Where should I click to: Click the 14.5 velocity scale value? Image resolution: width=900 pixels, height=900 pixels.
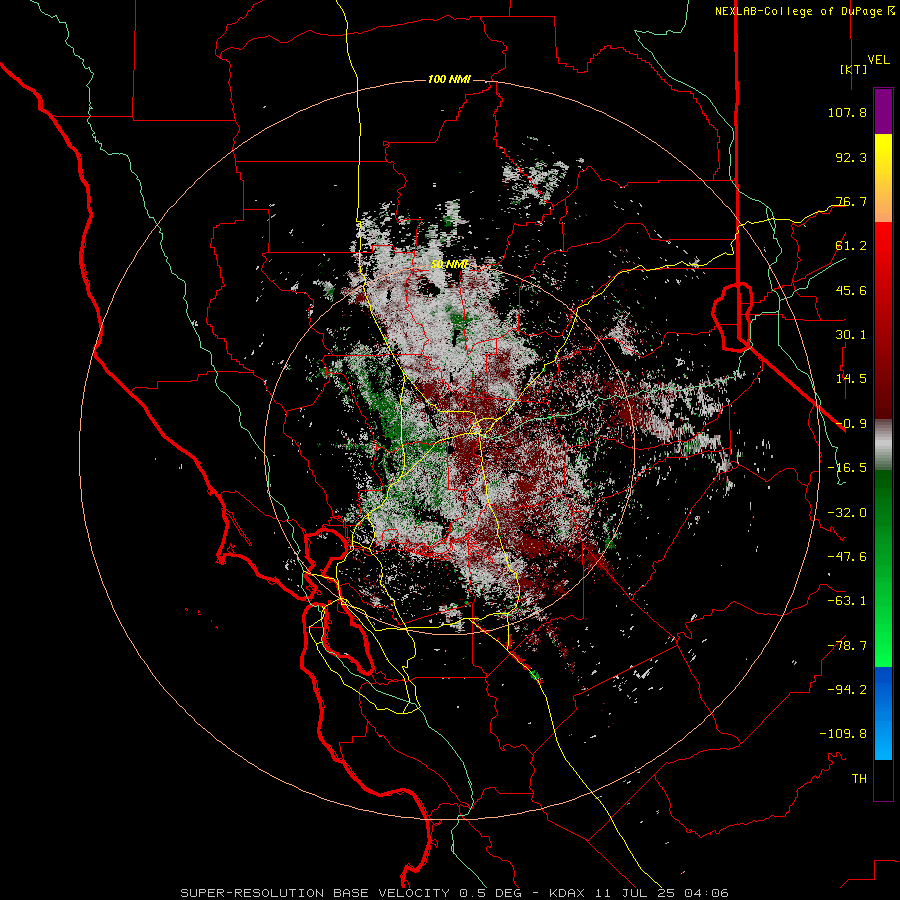pos(851,379)
